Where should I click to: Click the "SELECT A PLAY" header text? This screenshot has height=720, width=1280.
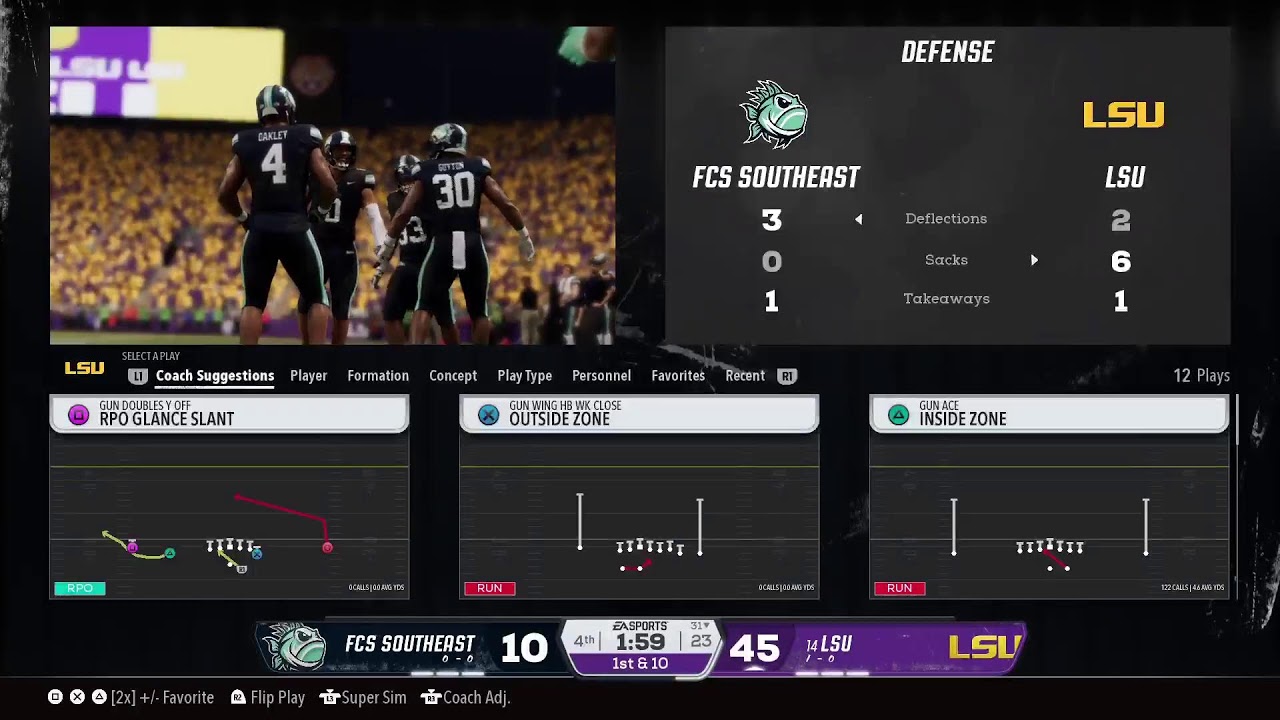click(x=151, y=356)
